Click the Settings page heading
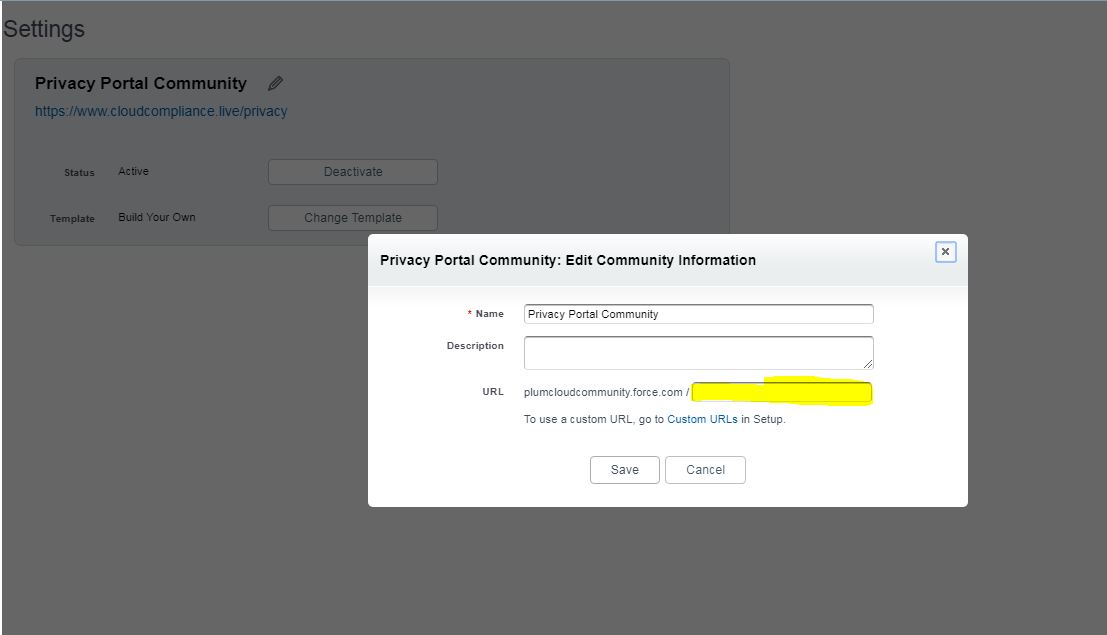The width and height of the screenshot is (1107, 635). 44,29
